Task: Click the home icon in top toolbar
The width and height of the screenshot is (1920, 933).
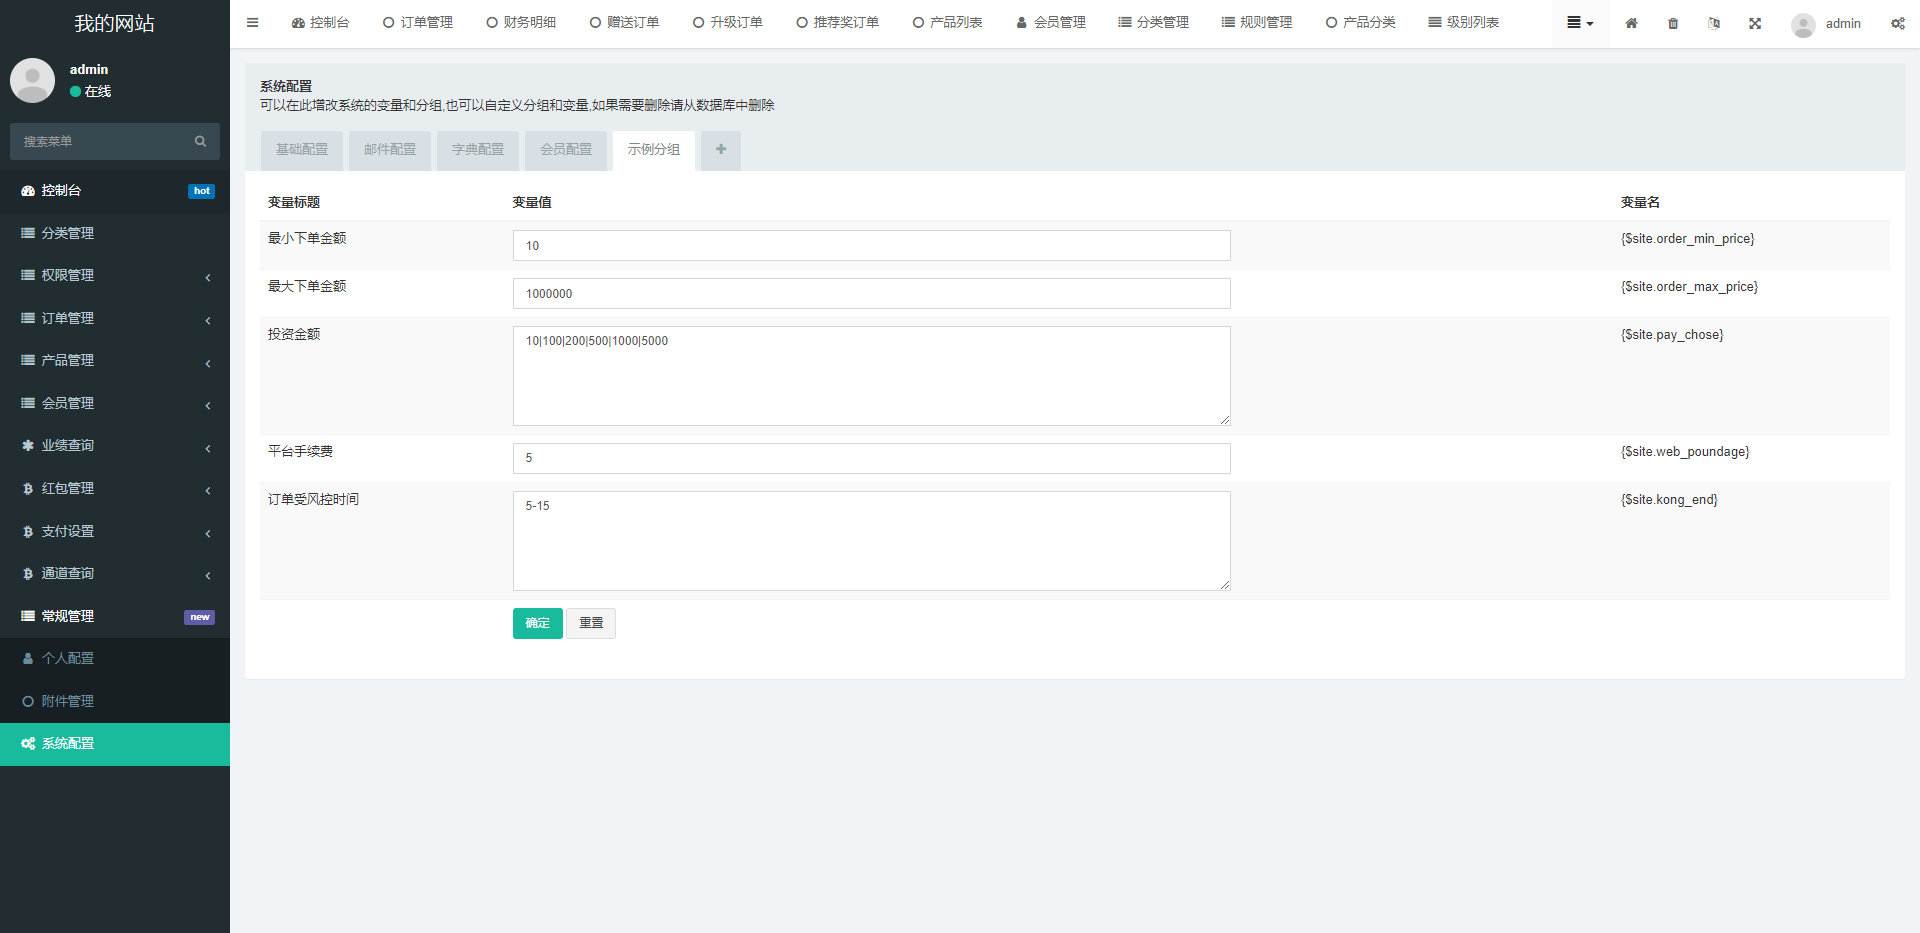Action: point(1631,22)
